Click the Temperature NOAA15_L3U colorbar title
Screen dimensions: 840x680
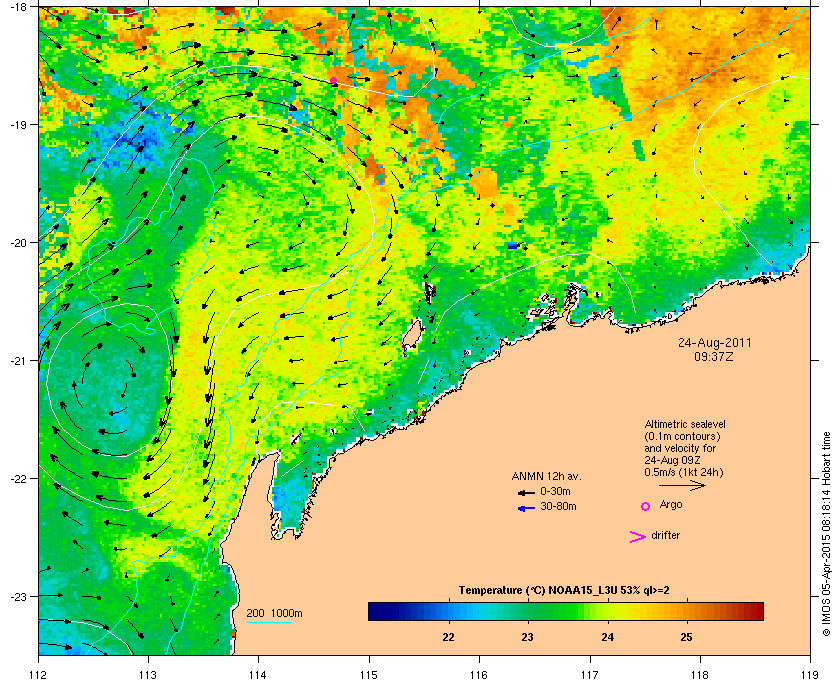pyautogui.click(x=564, y=591)
